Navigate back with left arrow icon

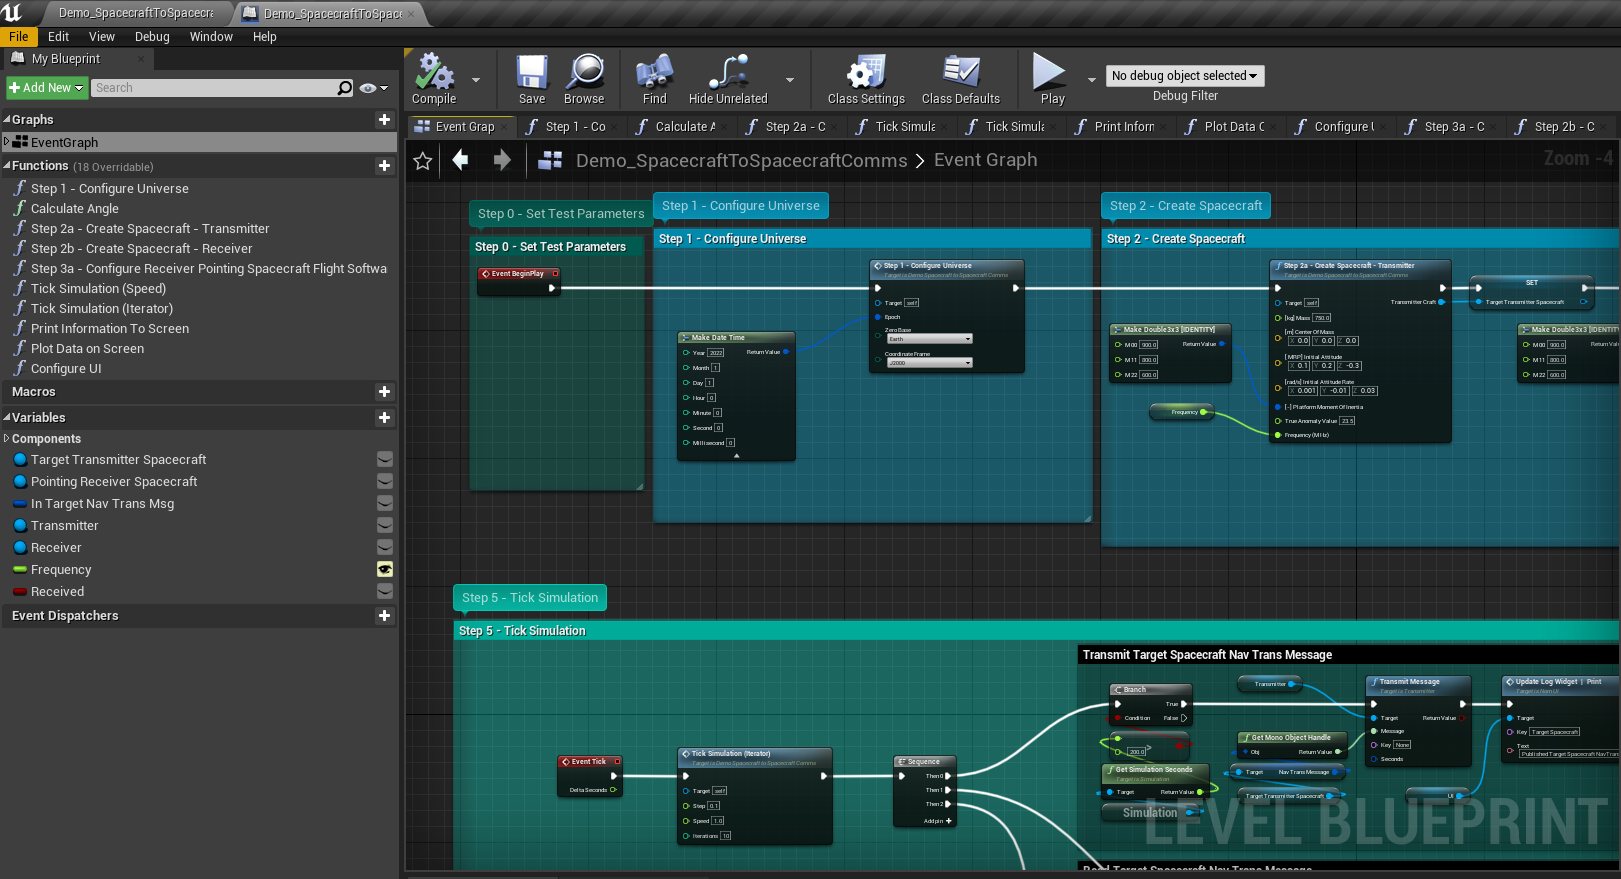click(460, 159)
